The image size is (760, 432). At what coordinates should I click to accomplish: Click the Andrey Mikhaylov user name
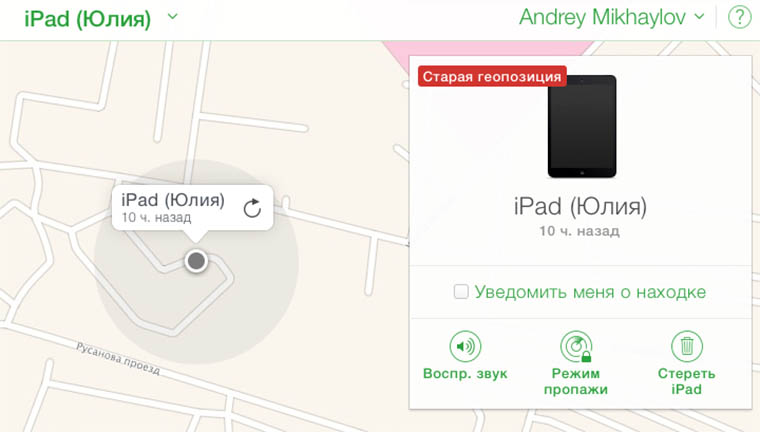point(602,17)
